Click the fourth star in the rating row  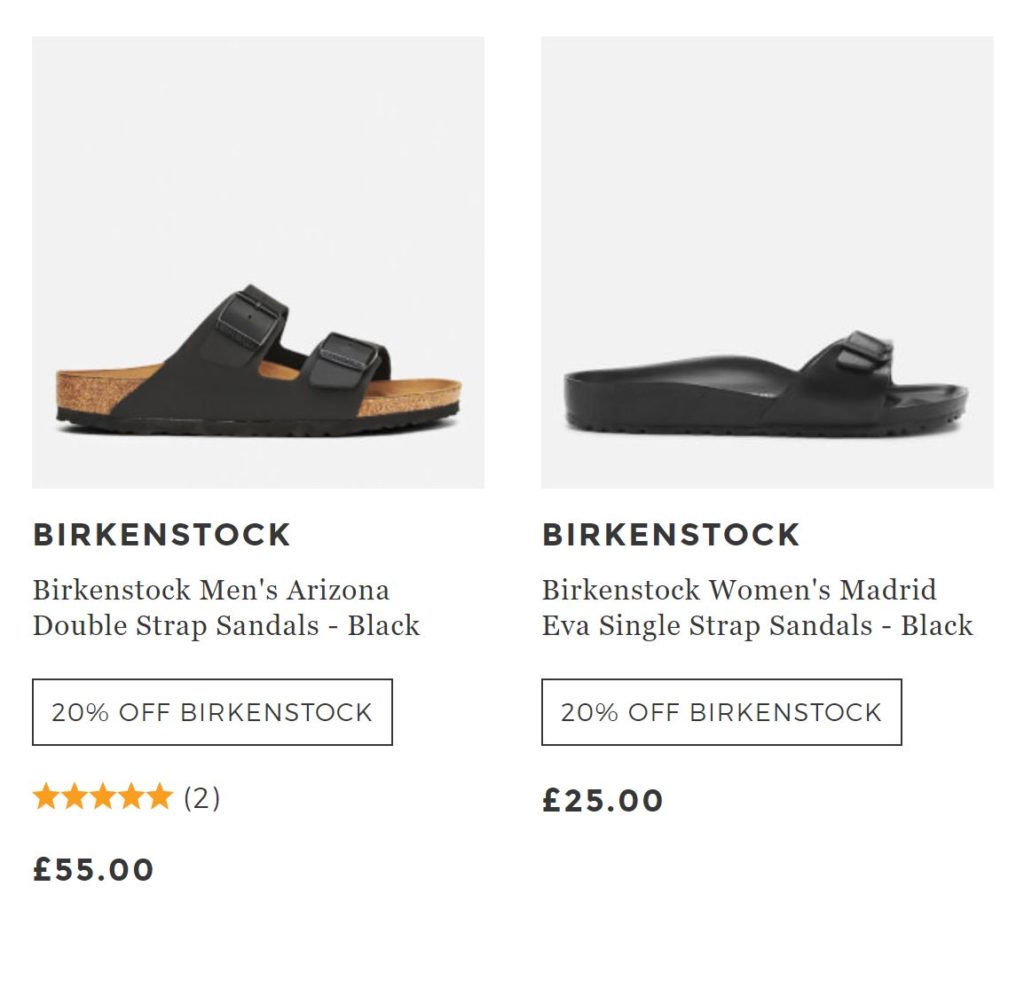131,797
